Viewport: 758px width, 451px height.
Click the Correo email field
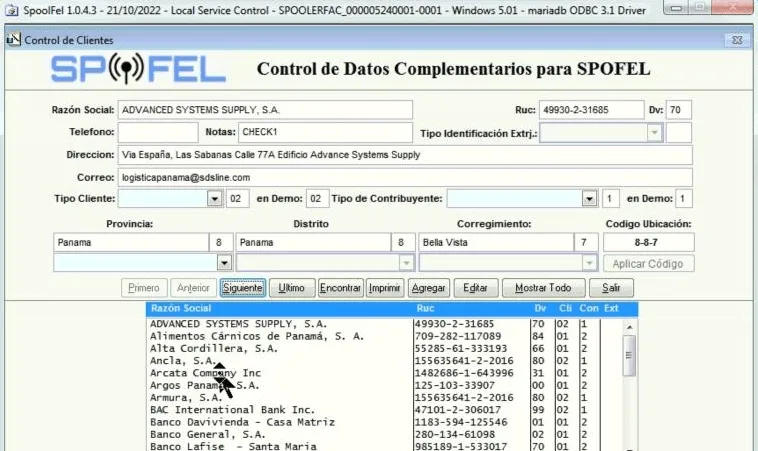405,177
